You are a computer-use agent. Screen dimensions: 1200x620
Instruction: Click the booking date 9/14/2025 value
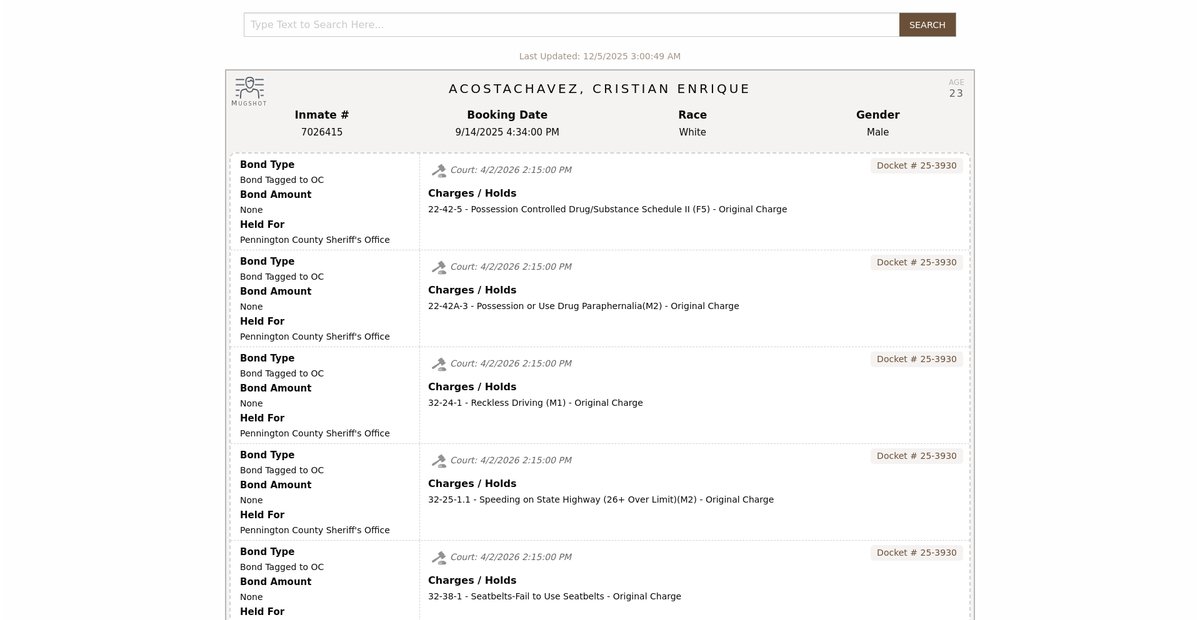[507, 132]
